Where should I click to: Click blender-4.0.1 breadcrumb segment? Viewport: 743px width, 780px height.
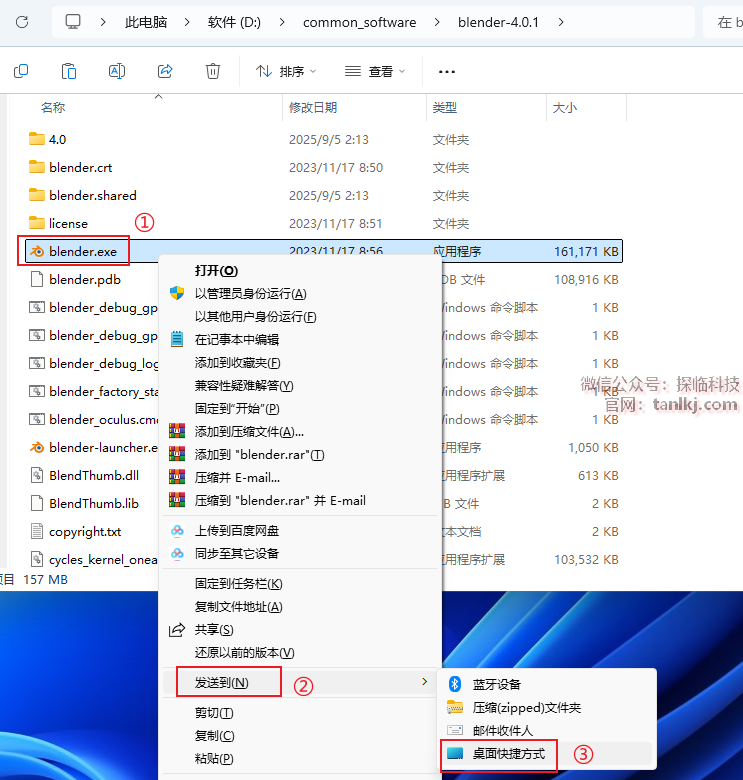498,22
